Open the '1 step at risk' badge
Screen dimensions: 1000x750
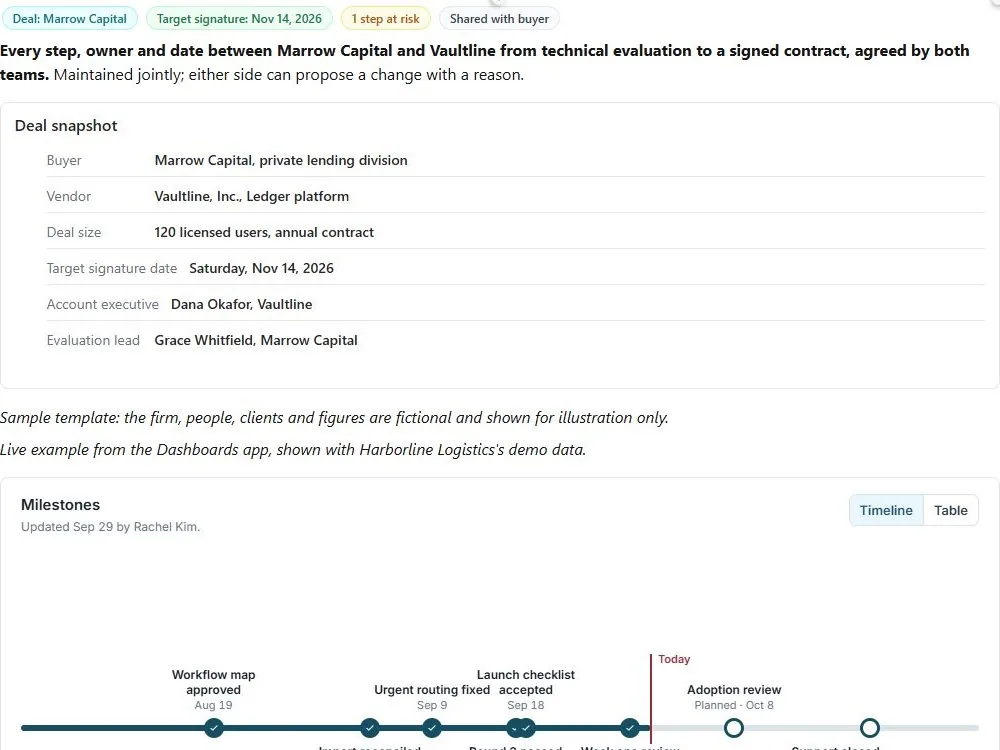click(385, 18)
